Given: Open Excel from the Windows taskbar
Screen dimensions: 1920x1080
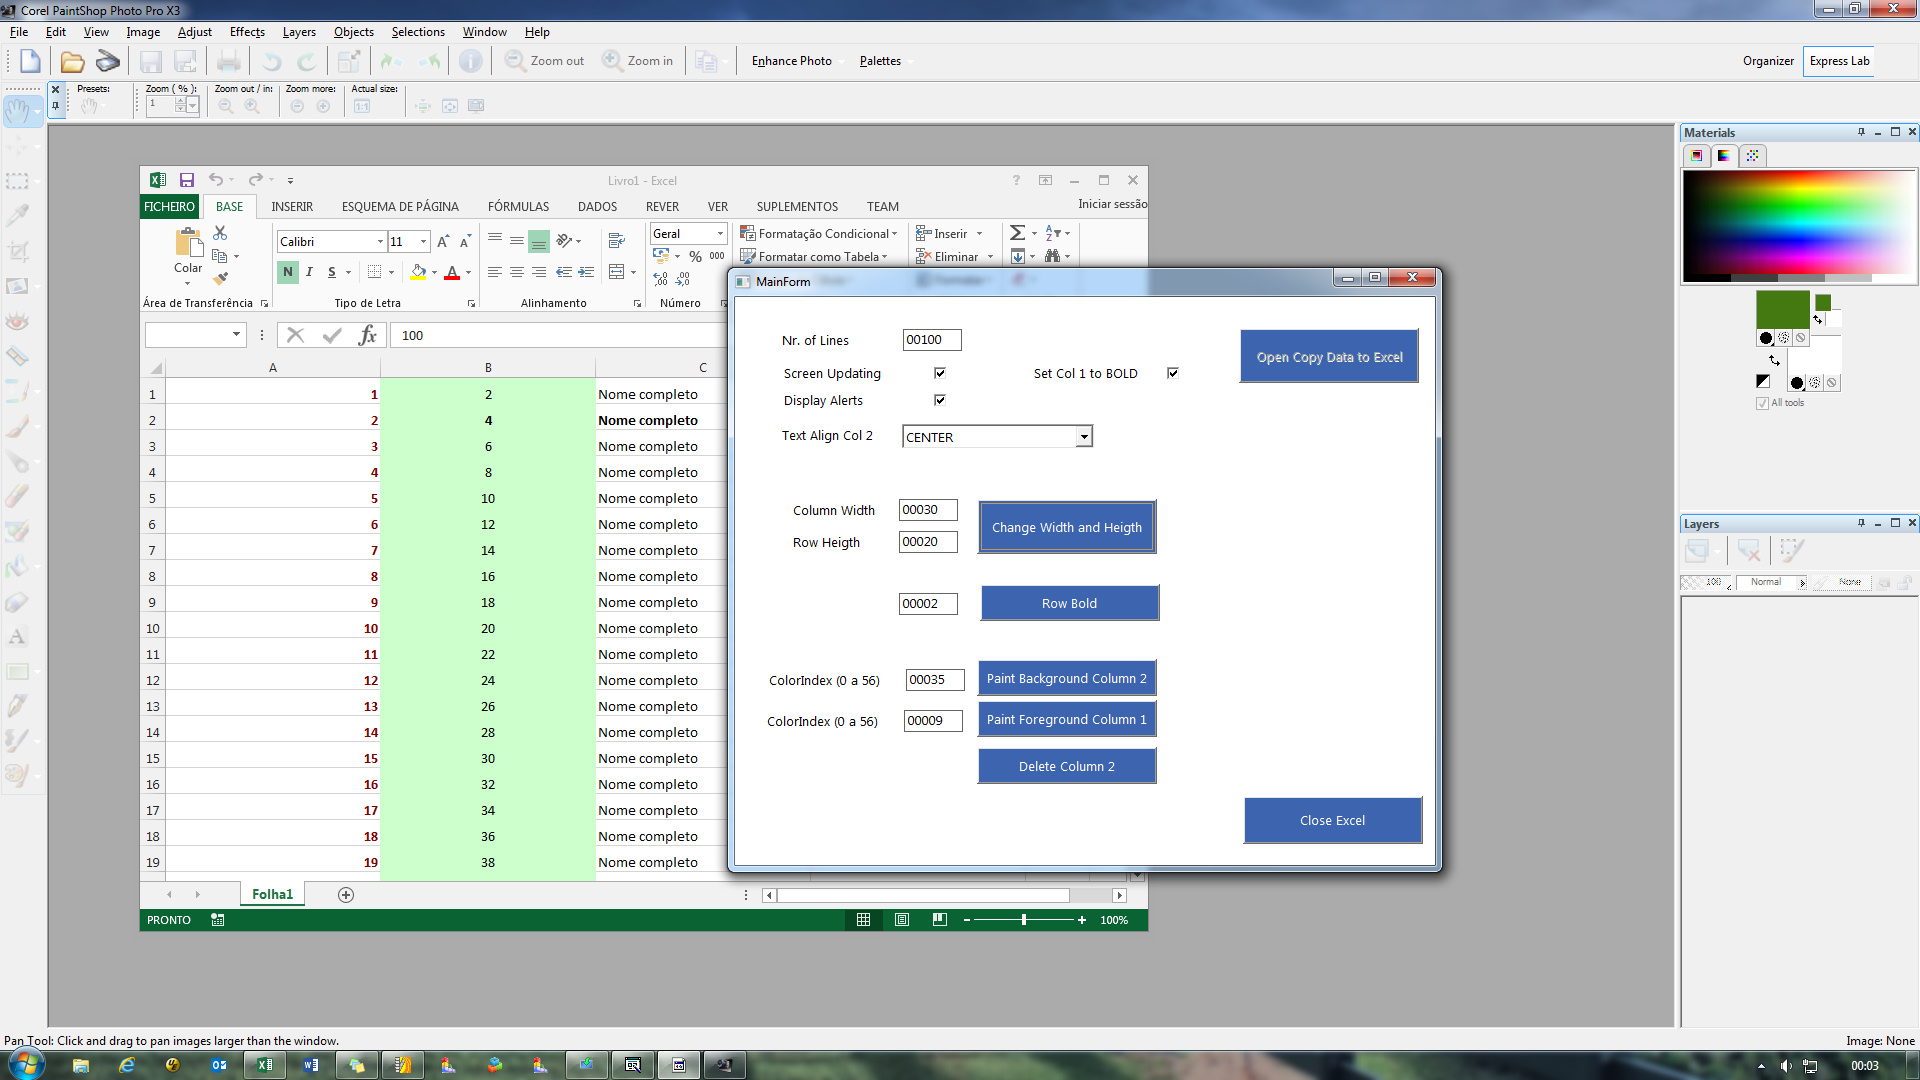Looking at the screenshot, I should tap(265, 1065).
